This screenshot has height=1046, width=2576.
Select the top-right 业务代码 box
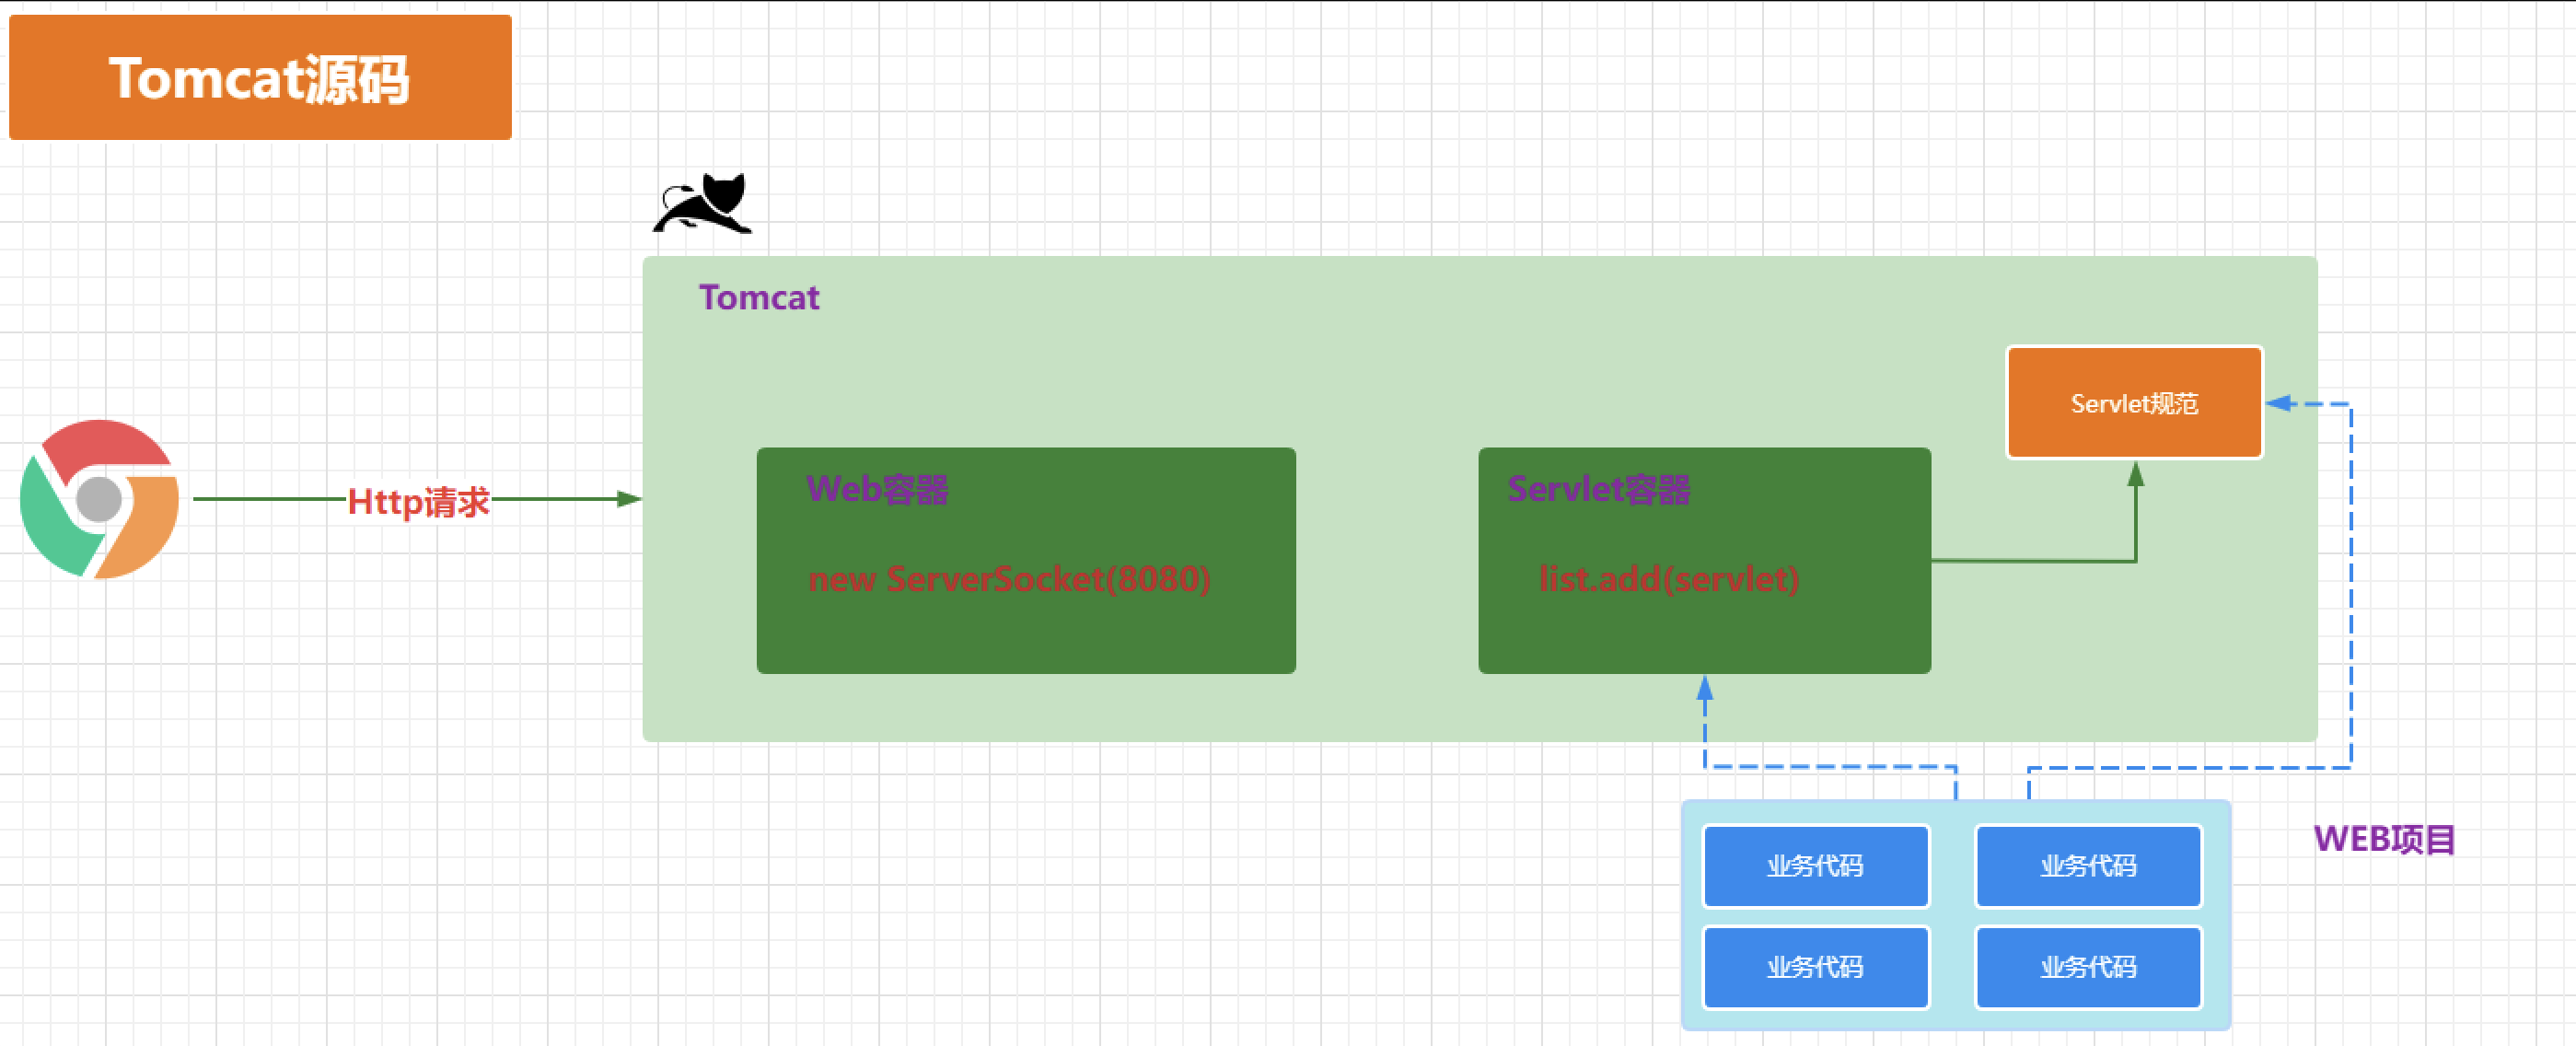point(2088,865)
